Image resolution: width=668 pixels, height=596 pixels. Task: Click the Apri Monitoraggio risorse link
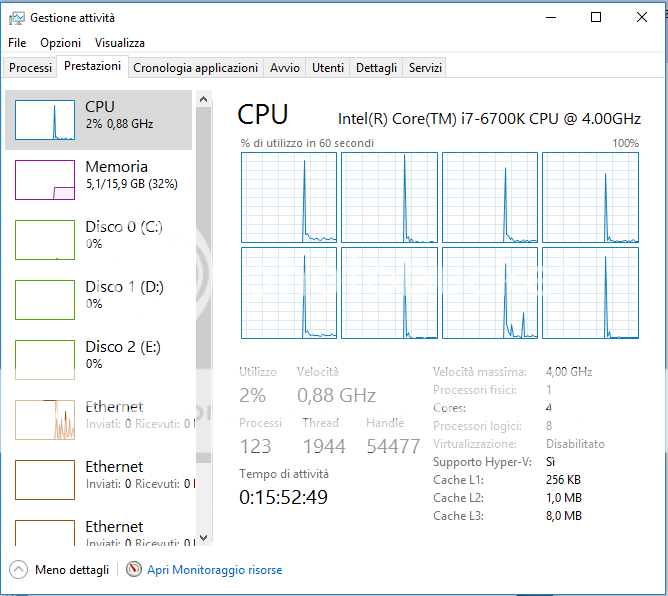coord(214,570)
